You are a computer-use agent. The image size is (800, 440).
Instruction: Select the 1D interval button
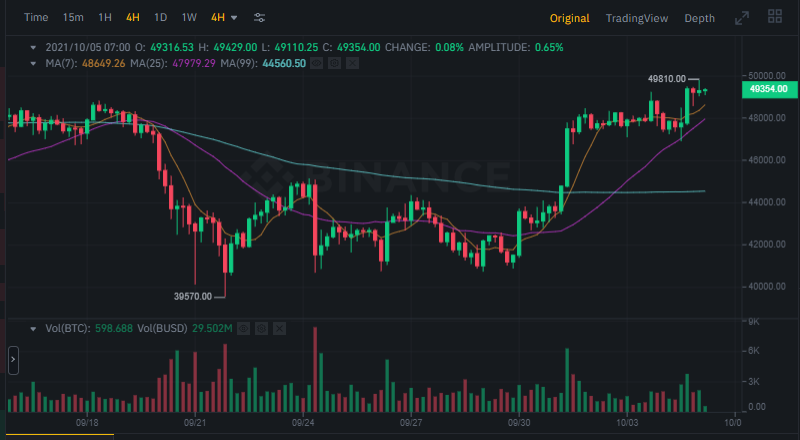coord(160,18)
